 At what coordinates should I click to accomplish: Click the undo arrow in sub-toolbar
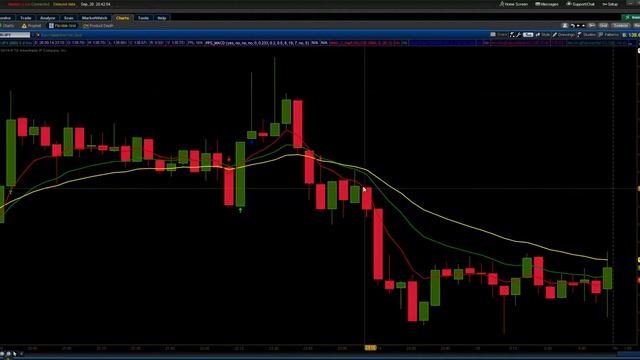point(573,26)
